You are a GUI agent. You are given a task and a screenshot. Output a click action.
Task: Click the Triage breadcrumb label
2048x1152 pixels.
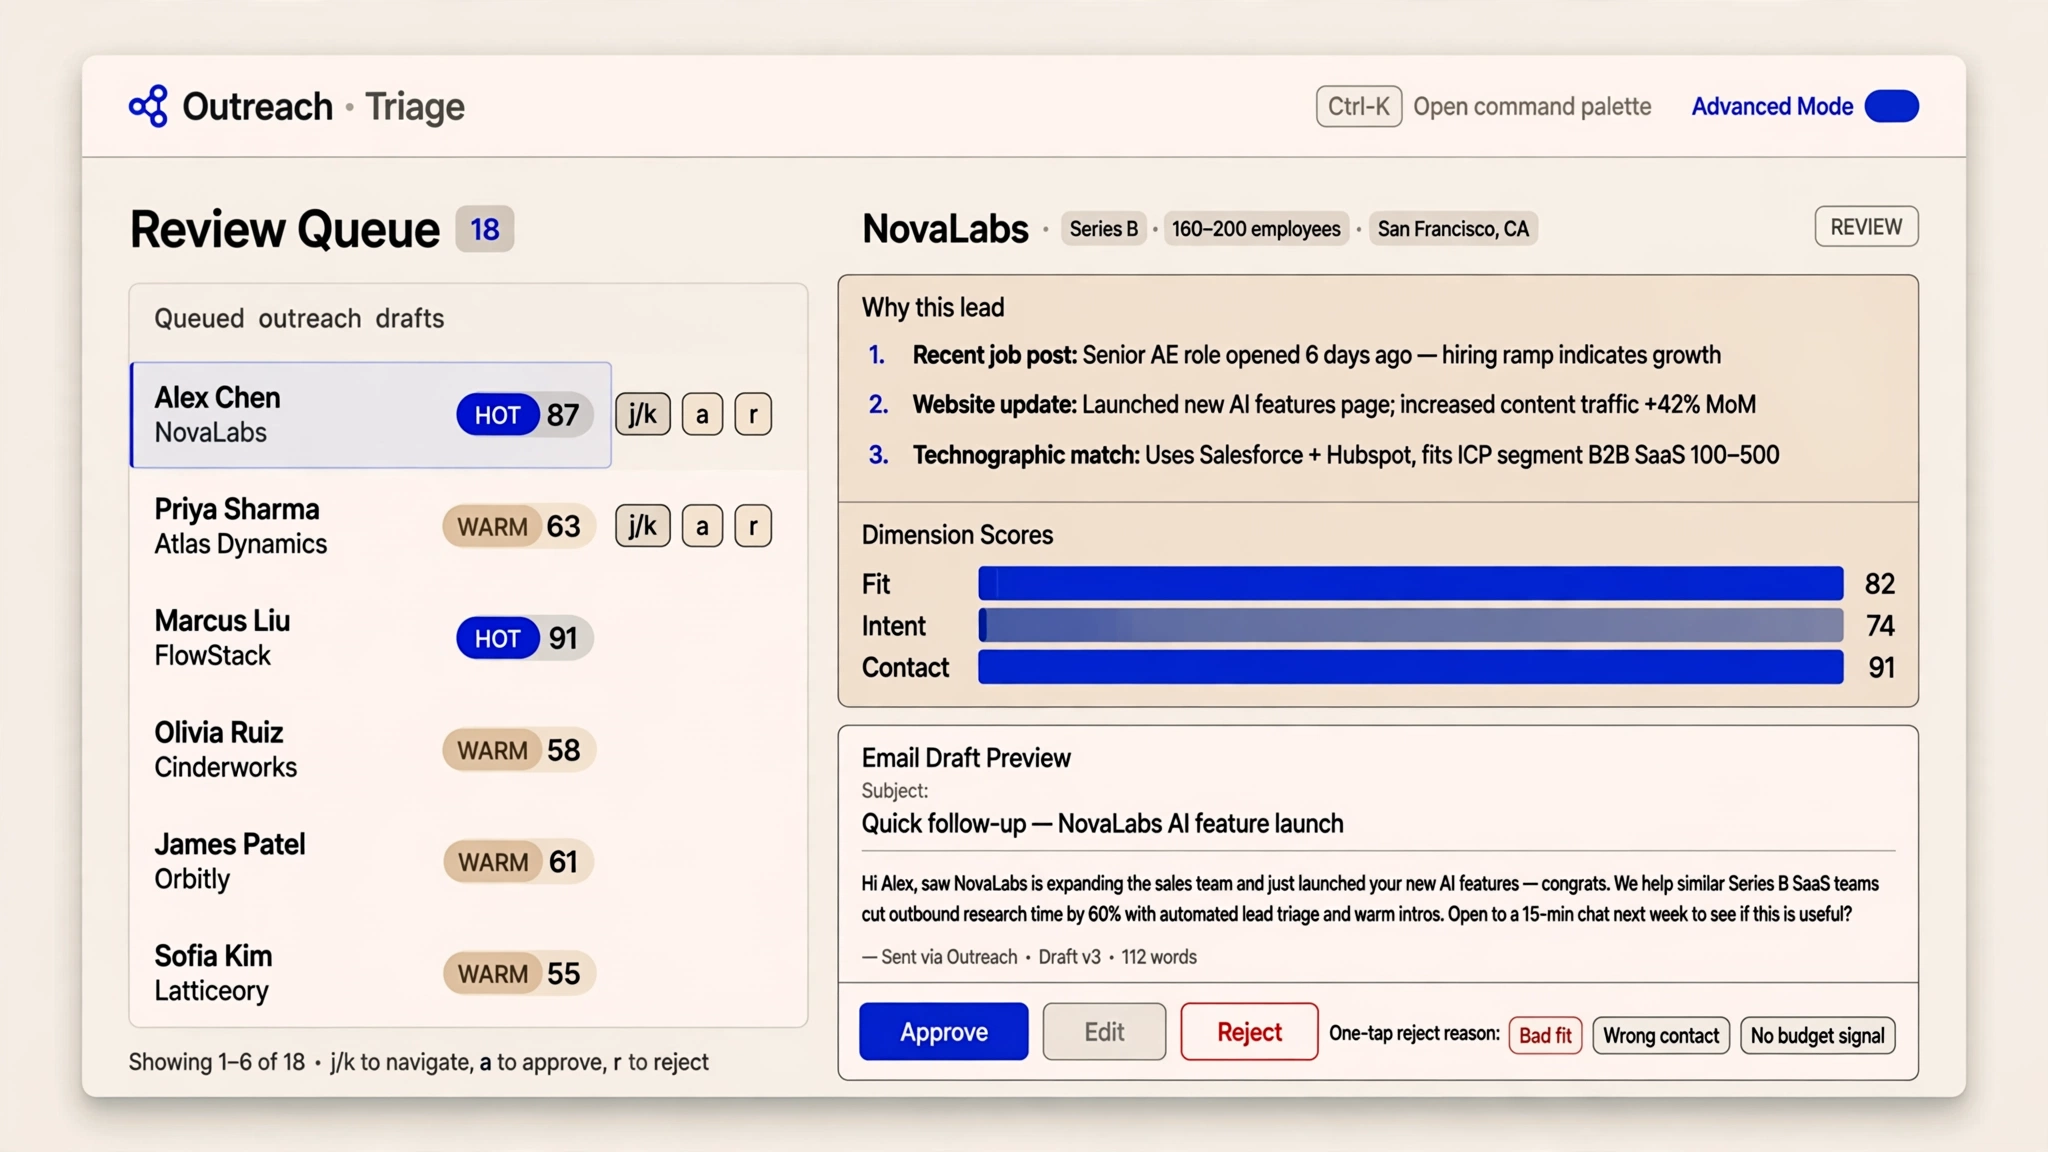click(415, 106)
